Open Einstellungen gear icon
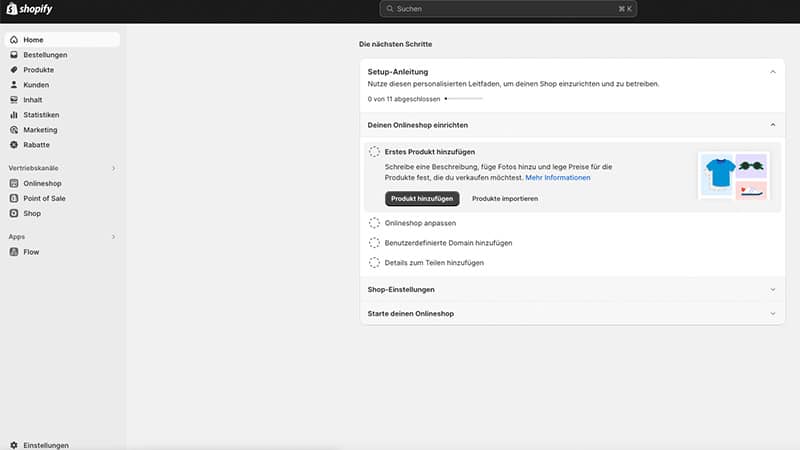Screen dimensions: 800x450 click(x=14, y=445)
